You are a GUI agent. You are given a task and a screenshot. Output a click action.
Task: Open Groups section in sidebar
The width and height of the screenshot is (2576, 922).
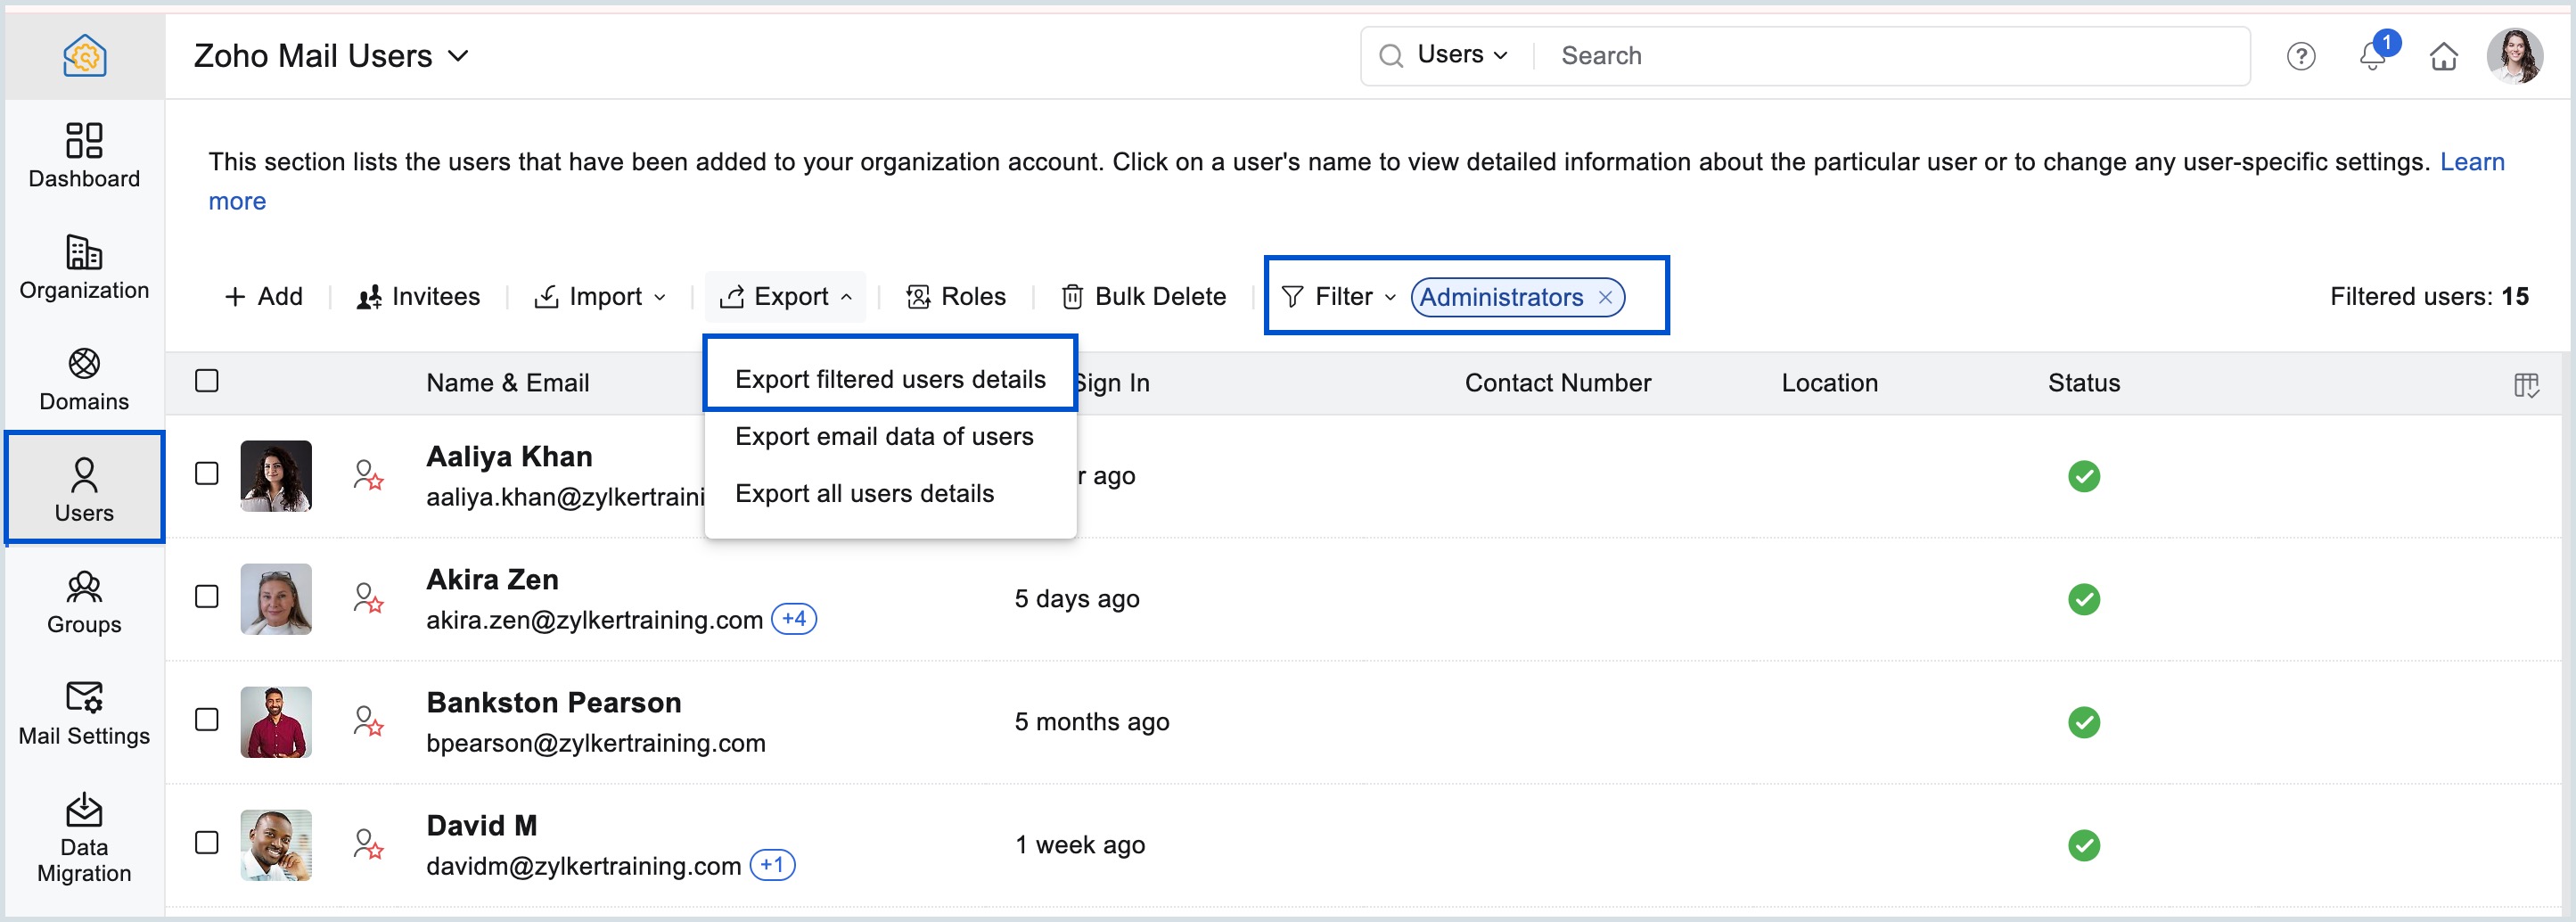pos(84,601)
